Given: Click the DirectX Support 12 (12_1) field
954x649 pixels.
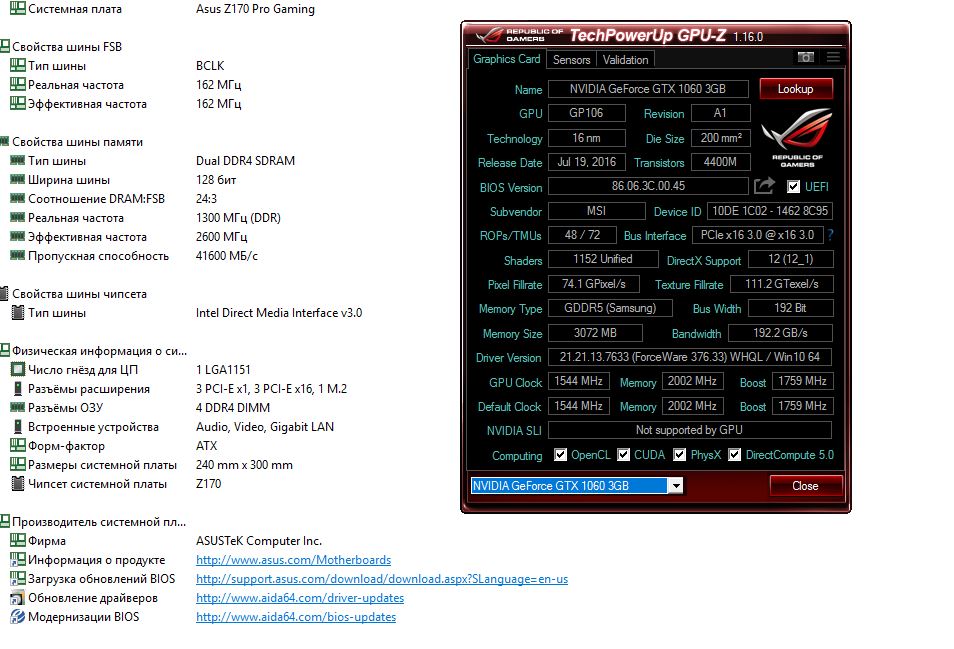Looking at the screenshot, I should coord(790,259).
